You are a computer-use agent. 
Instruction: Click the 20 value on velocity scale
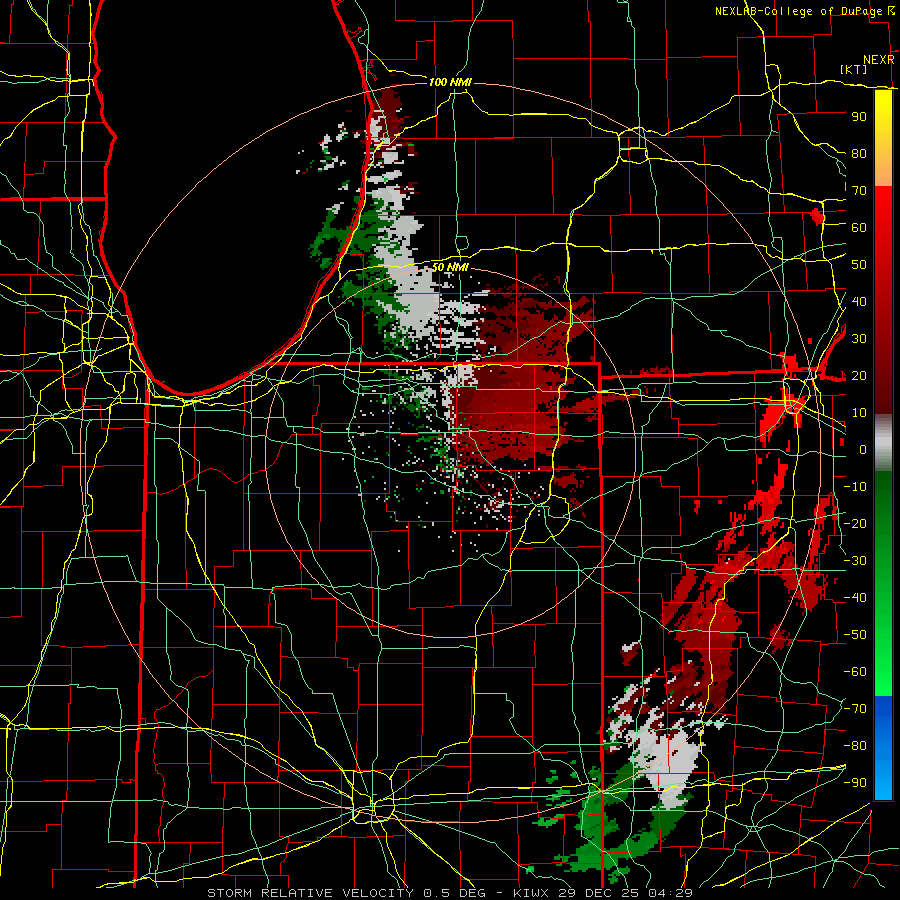(859, 375)
